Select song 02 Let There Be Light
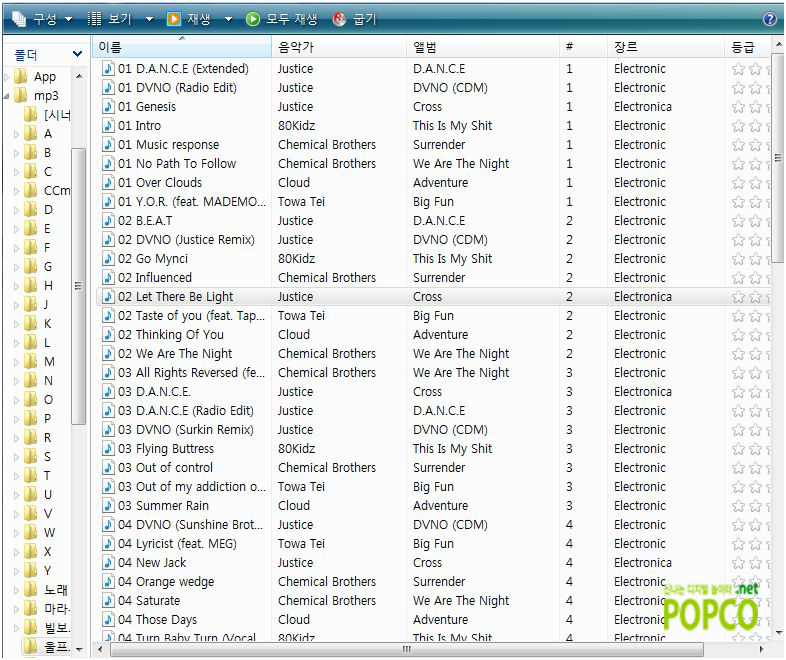Image resolution: width=786 pixels, height=660 pixels. tap(175, 297)
